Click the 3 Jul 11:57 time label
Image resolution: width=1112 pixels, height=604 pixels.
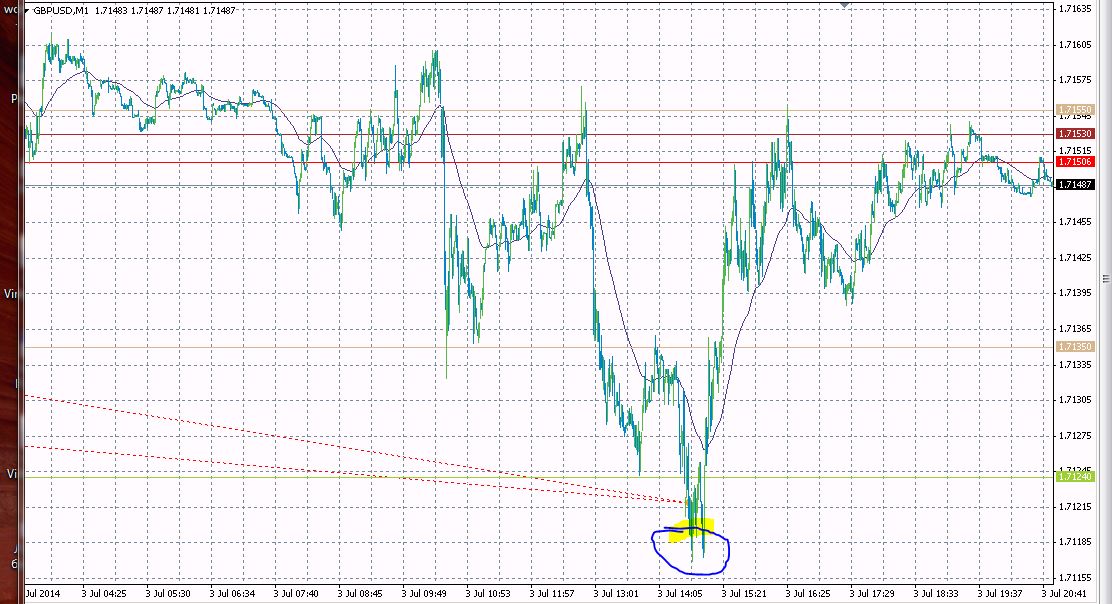point(552,593)
